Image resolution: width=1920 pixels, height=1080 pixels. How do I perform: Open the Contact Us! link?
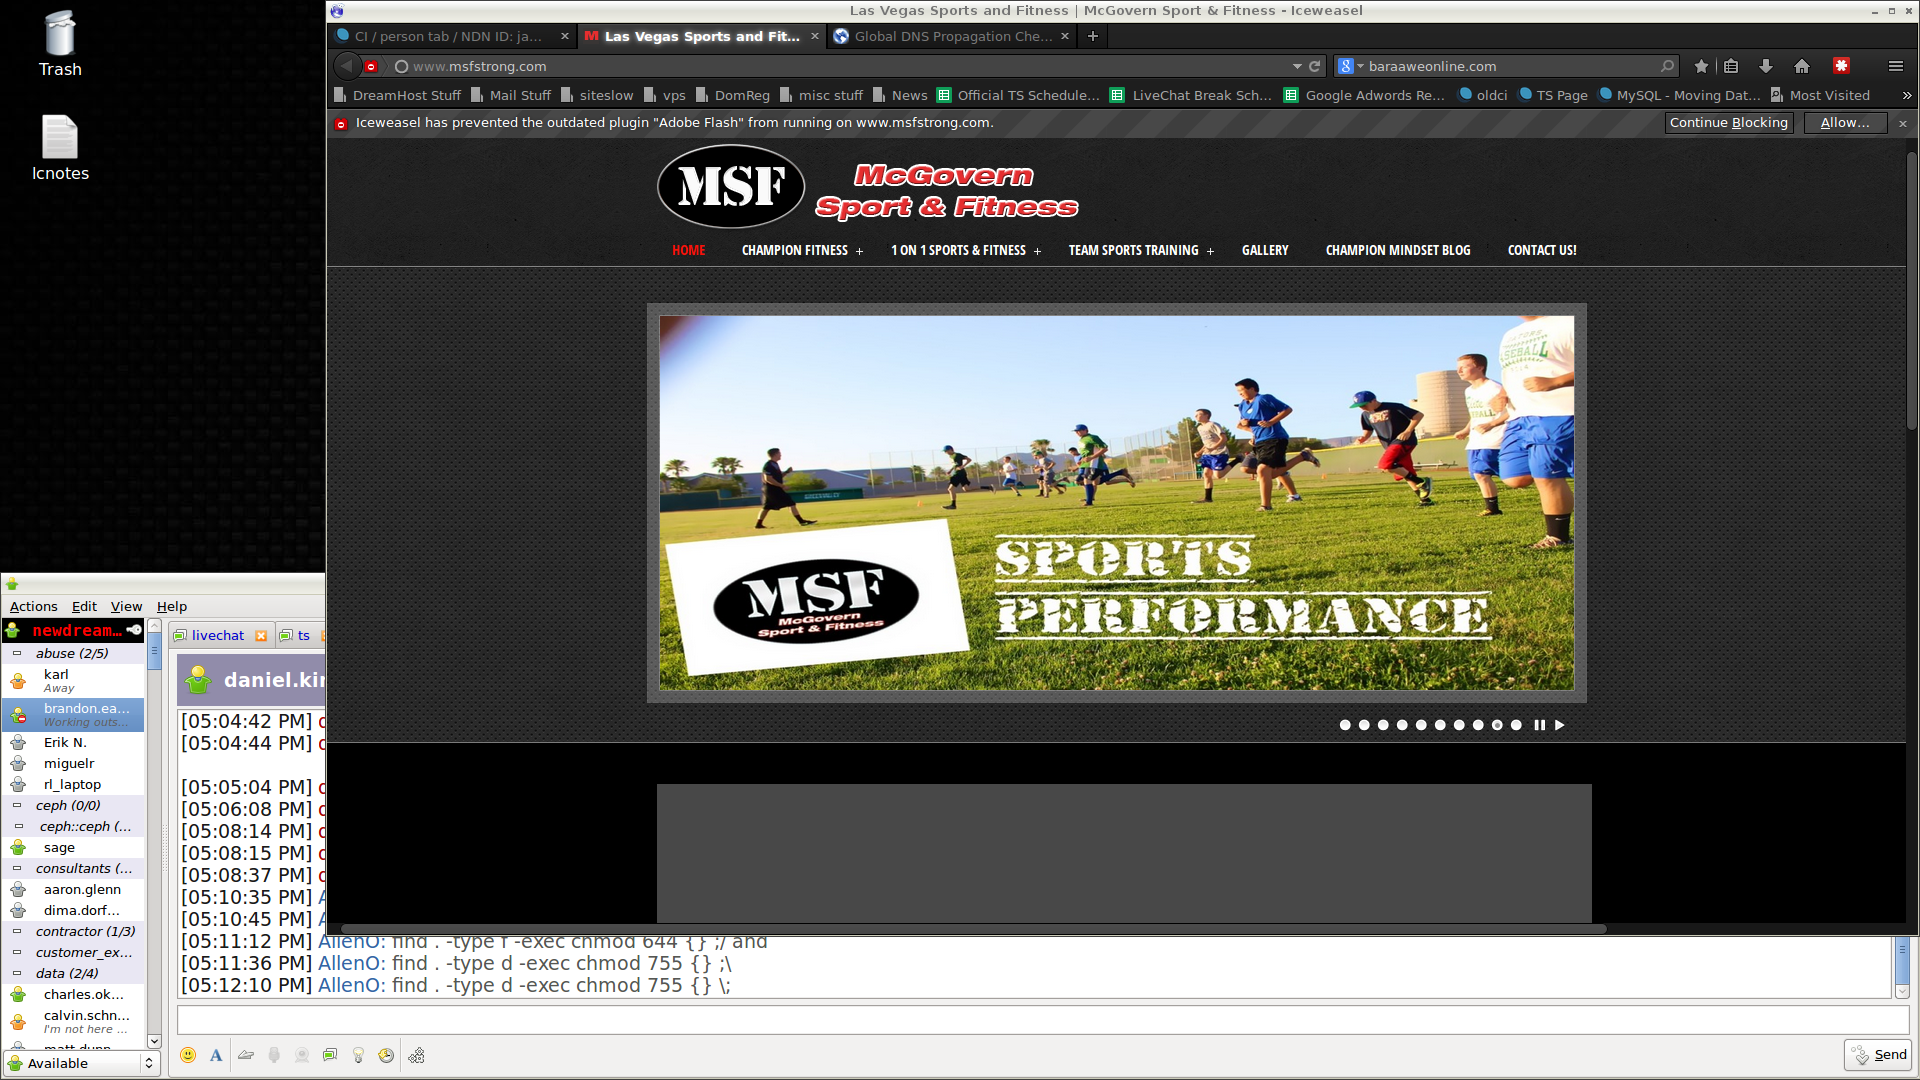[1542, 250]
